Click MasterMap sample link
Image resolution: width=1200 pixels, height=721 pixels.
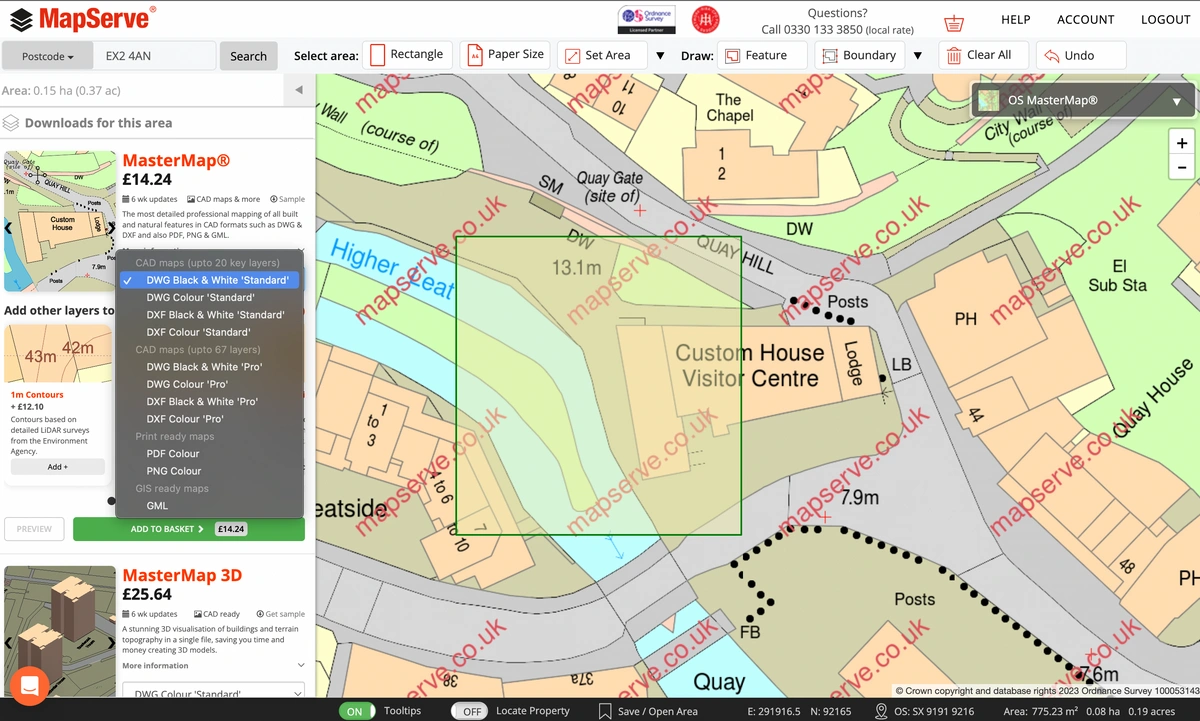[287, 199]
